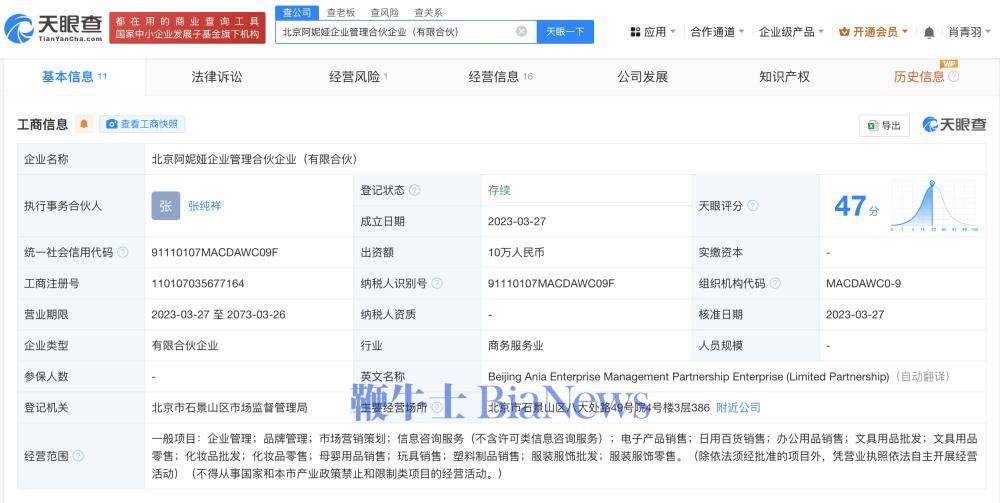Click the 存续 registration status text
This screenshot has width=1000, height=503.
499,190
